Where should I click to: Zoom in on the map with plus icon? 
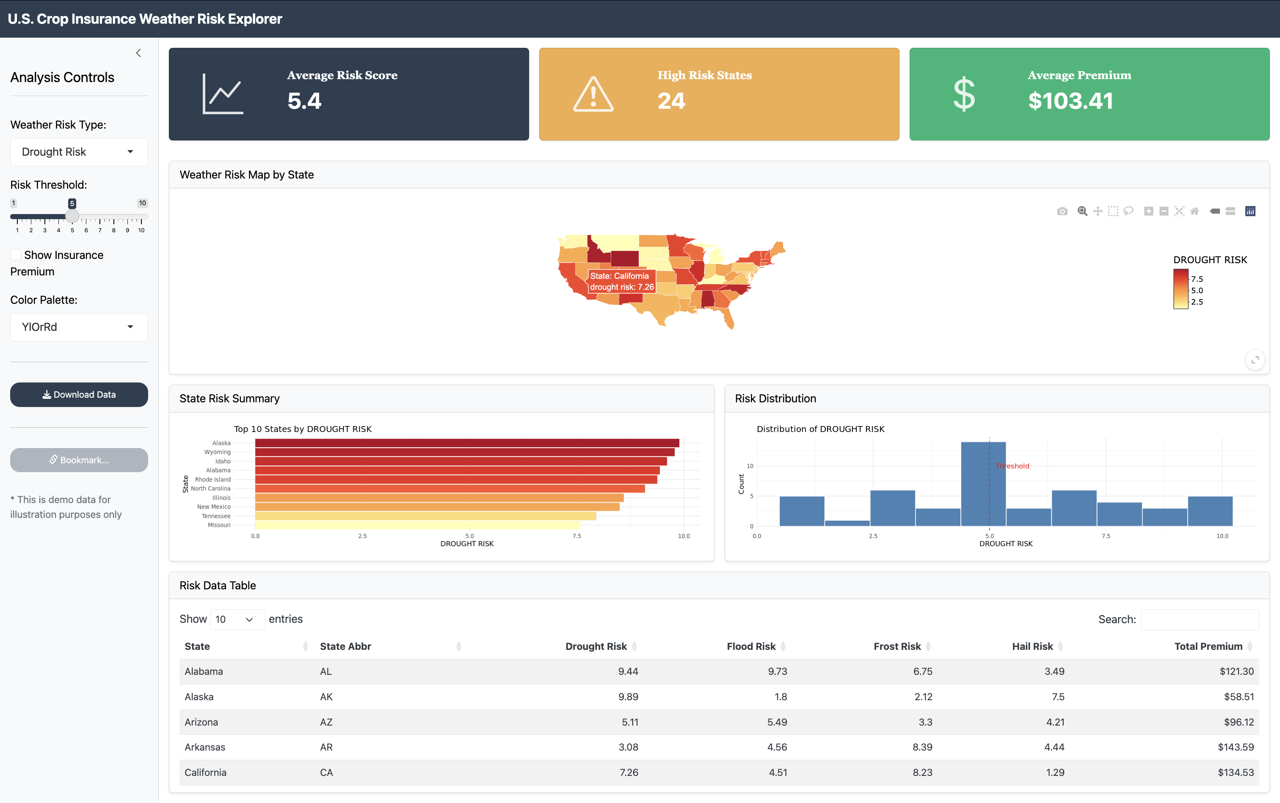pyautogui.click(x=1149, y=211)
